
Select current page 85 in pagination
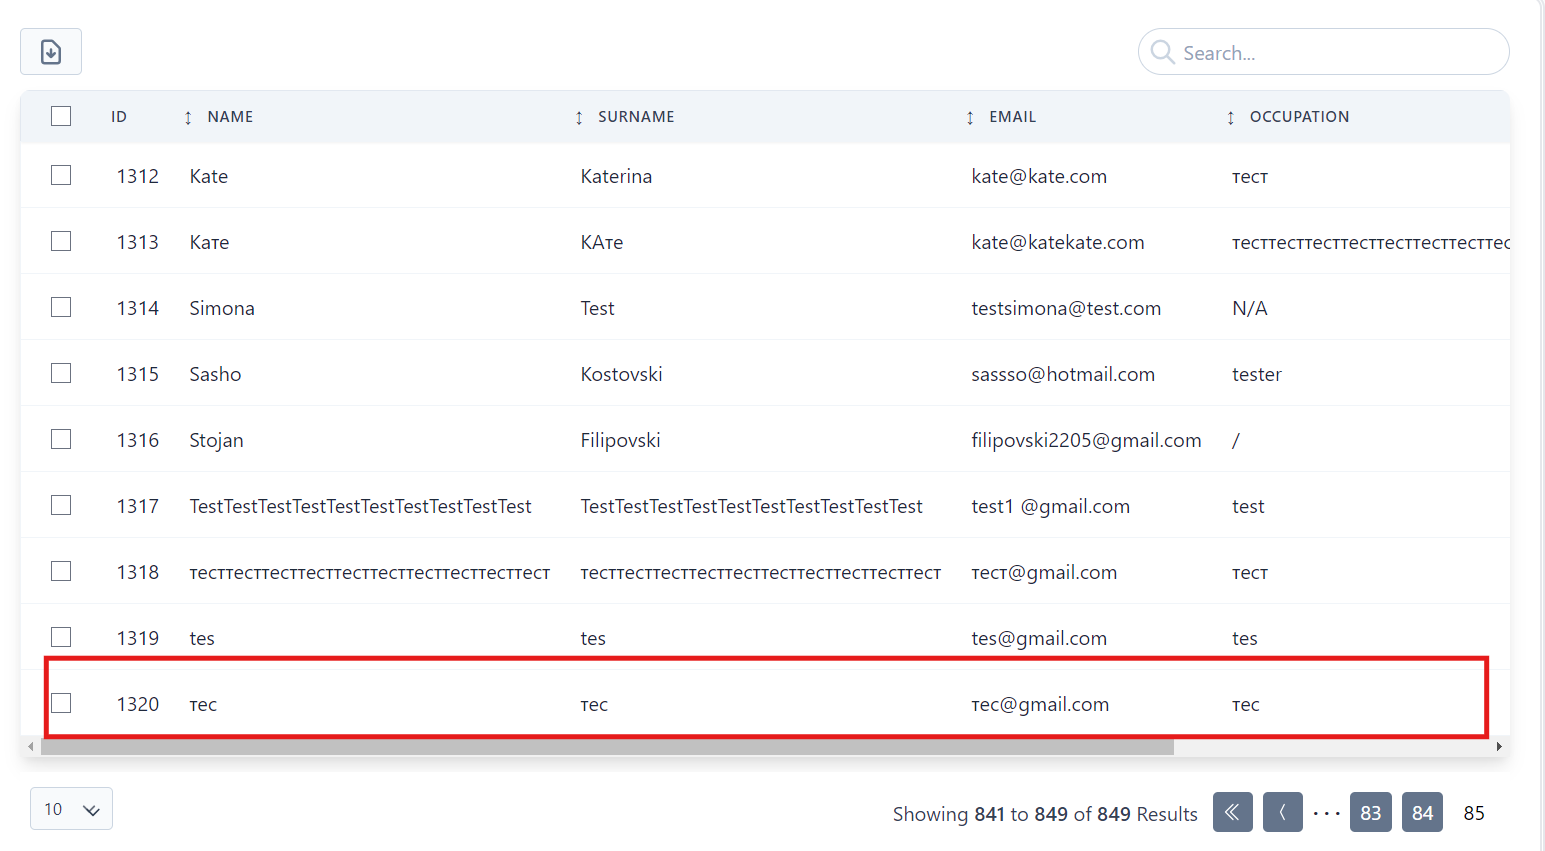1473,812
